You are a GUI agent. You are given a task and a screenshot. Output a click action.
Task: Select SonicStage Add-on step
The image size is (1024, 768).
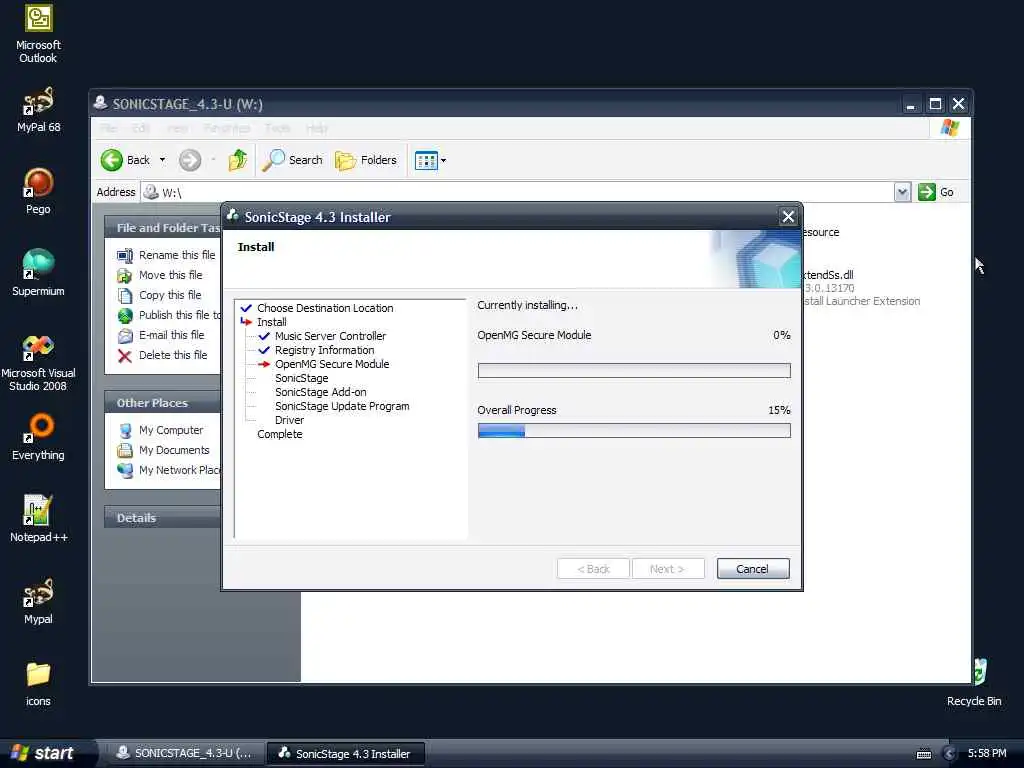click(x=320, y=392)
